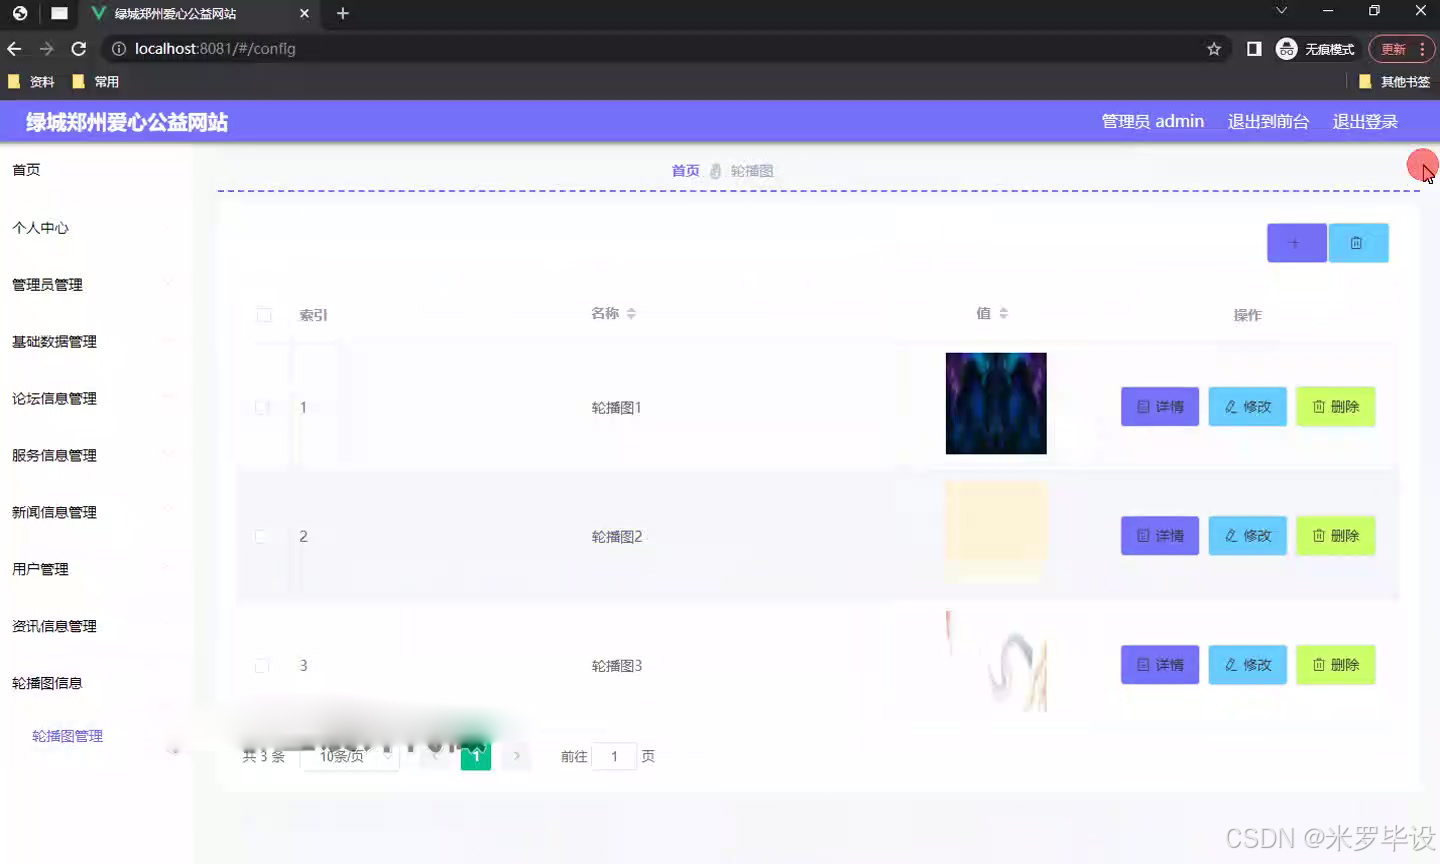1440x864 pixels.
Task: Click the add (+) carousel entry icon
Action: [x=1296, y=242]
